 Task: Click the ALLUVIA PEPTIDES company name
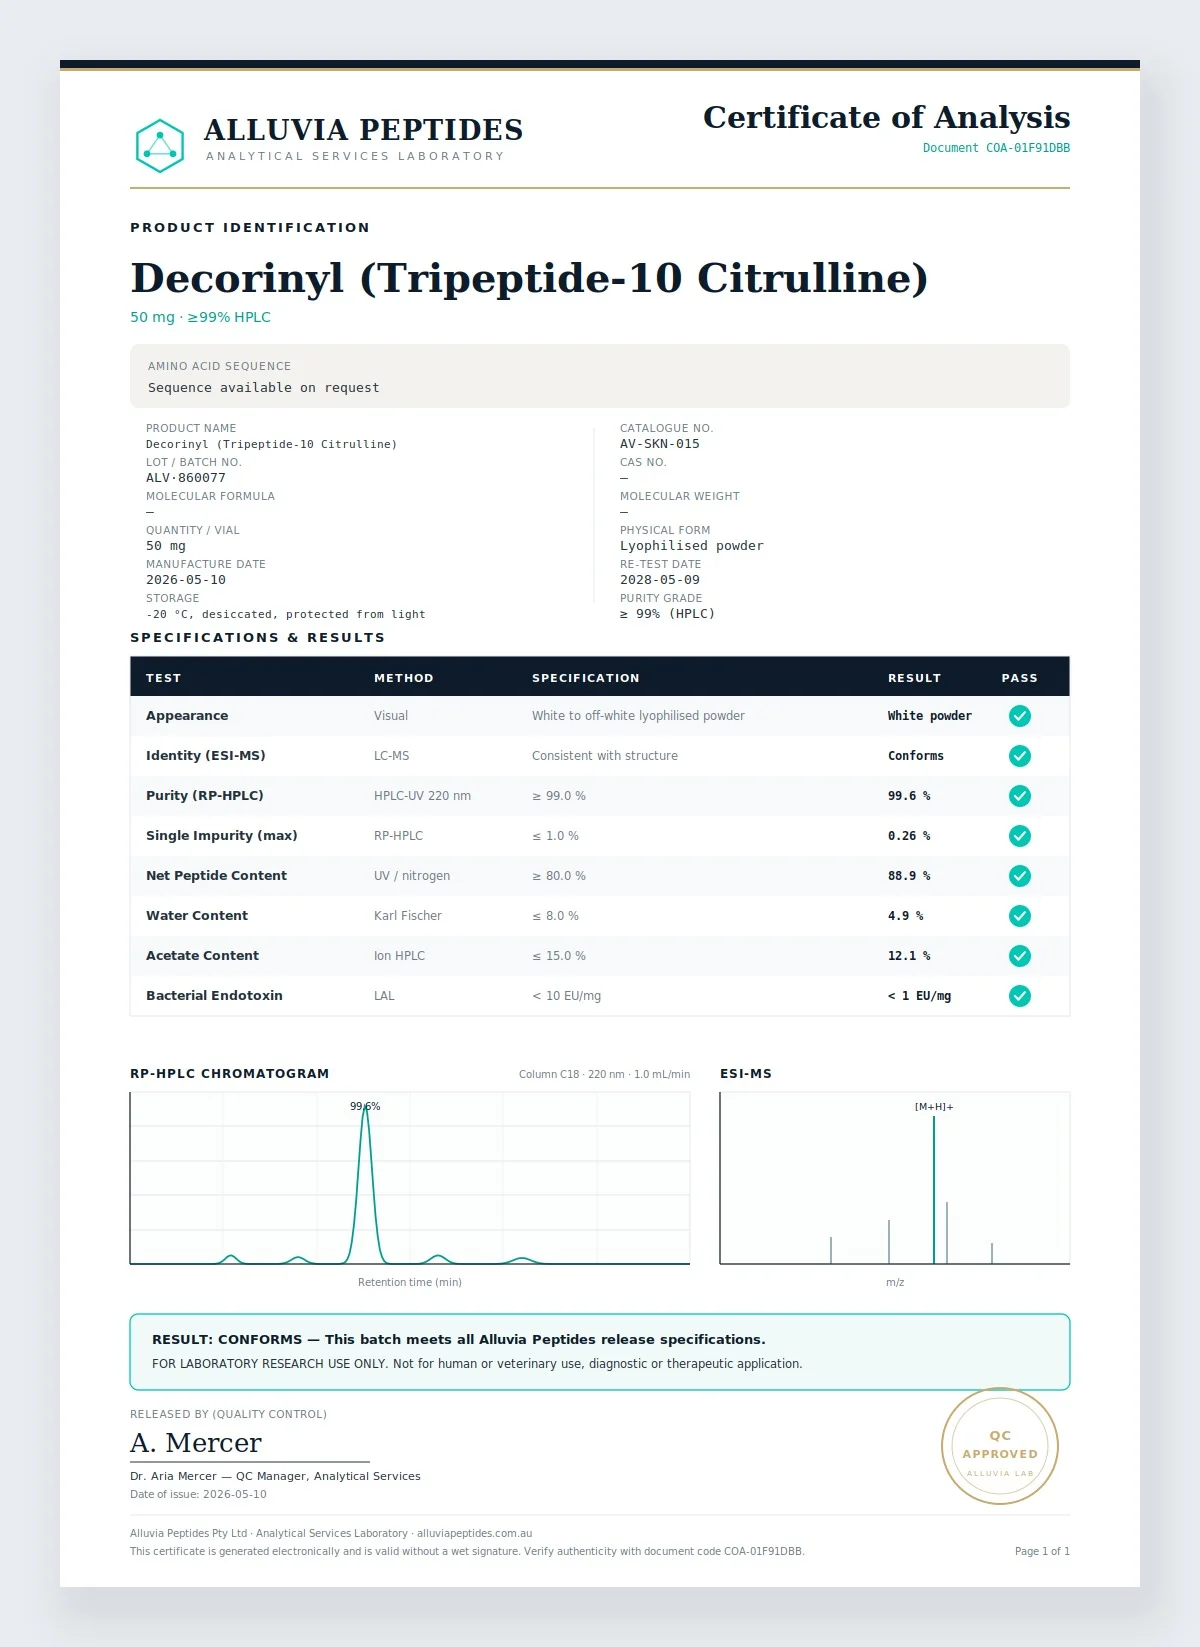coord(364,130)
